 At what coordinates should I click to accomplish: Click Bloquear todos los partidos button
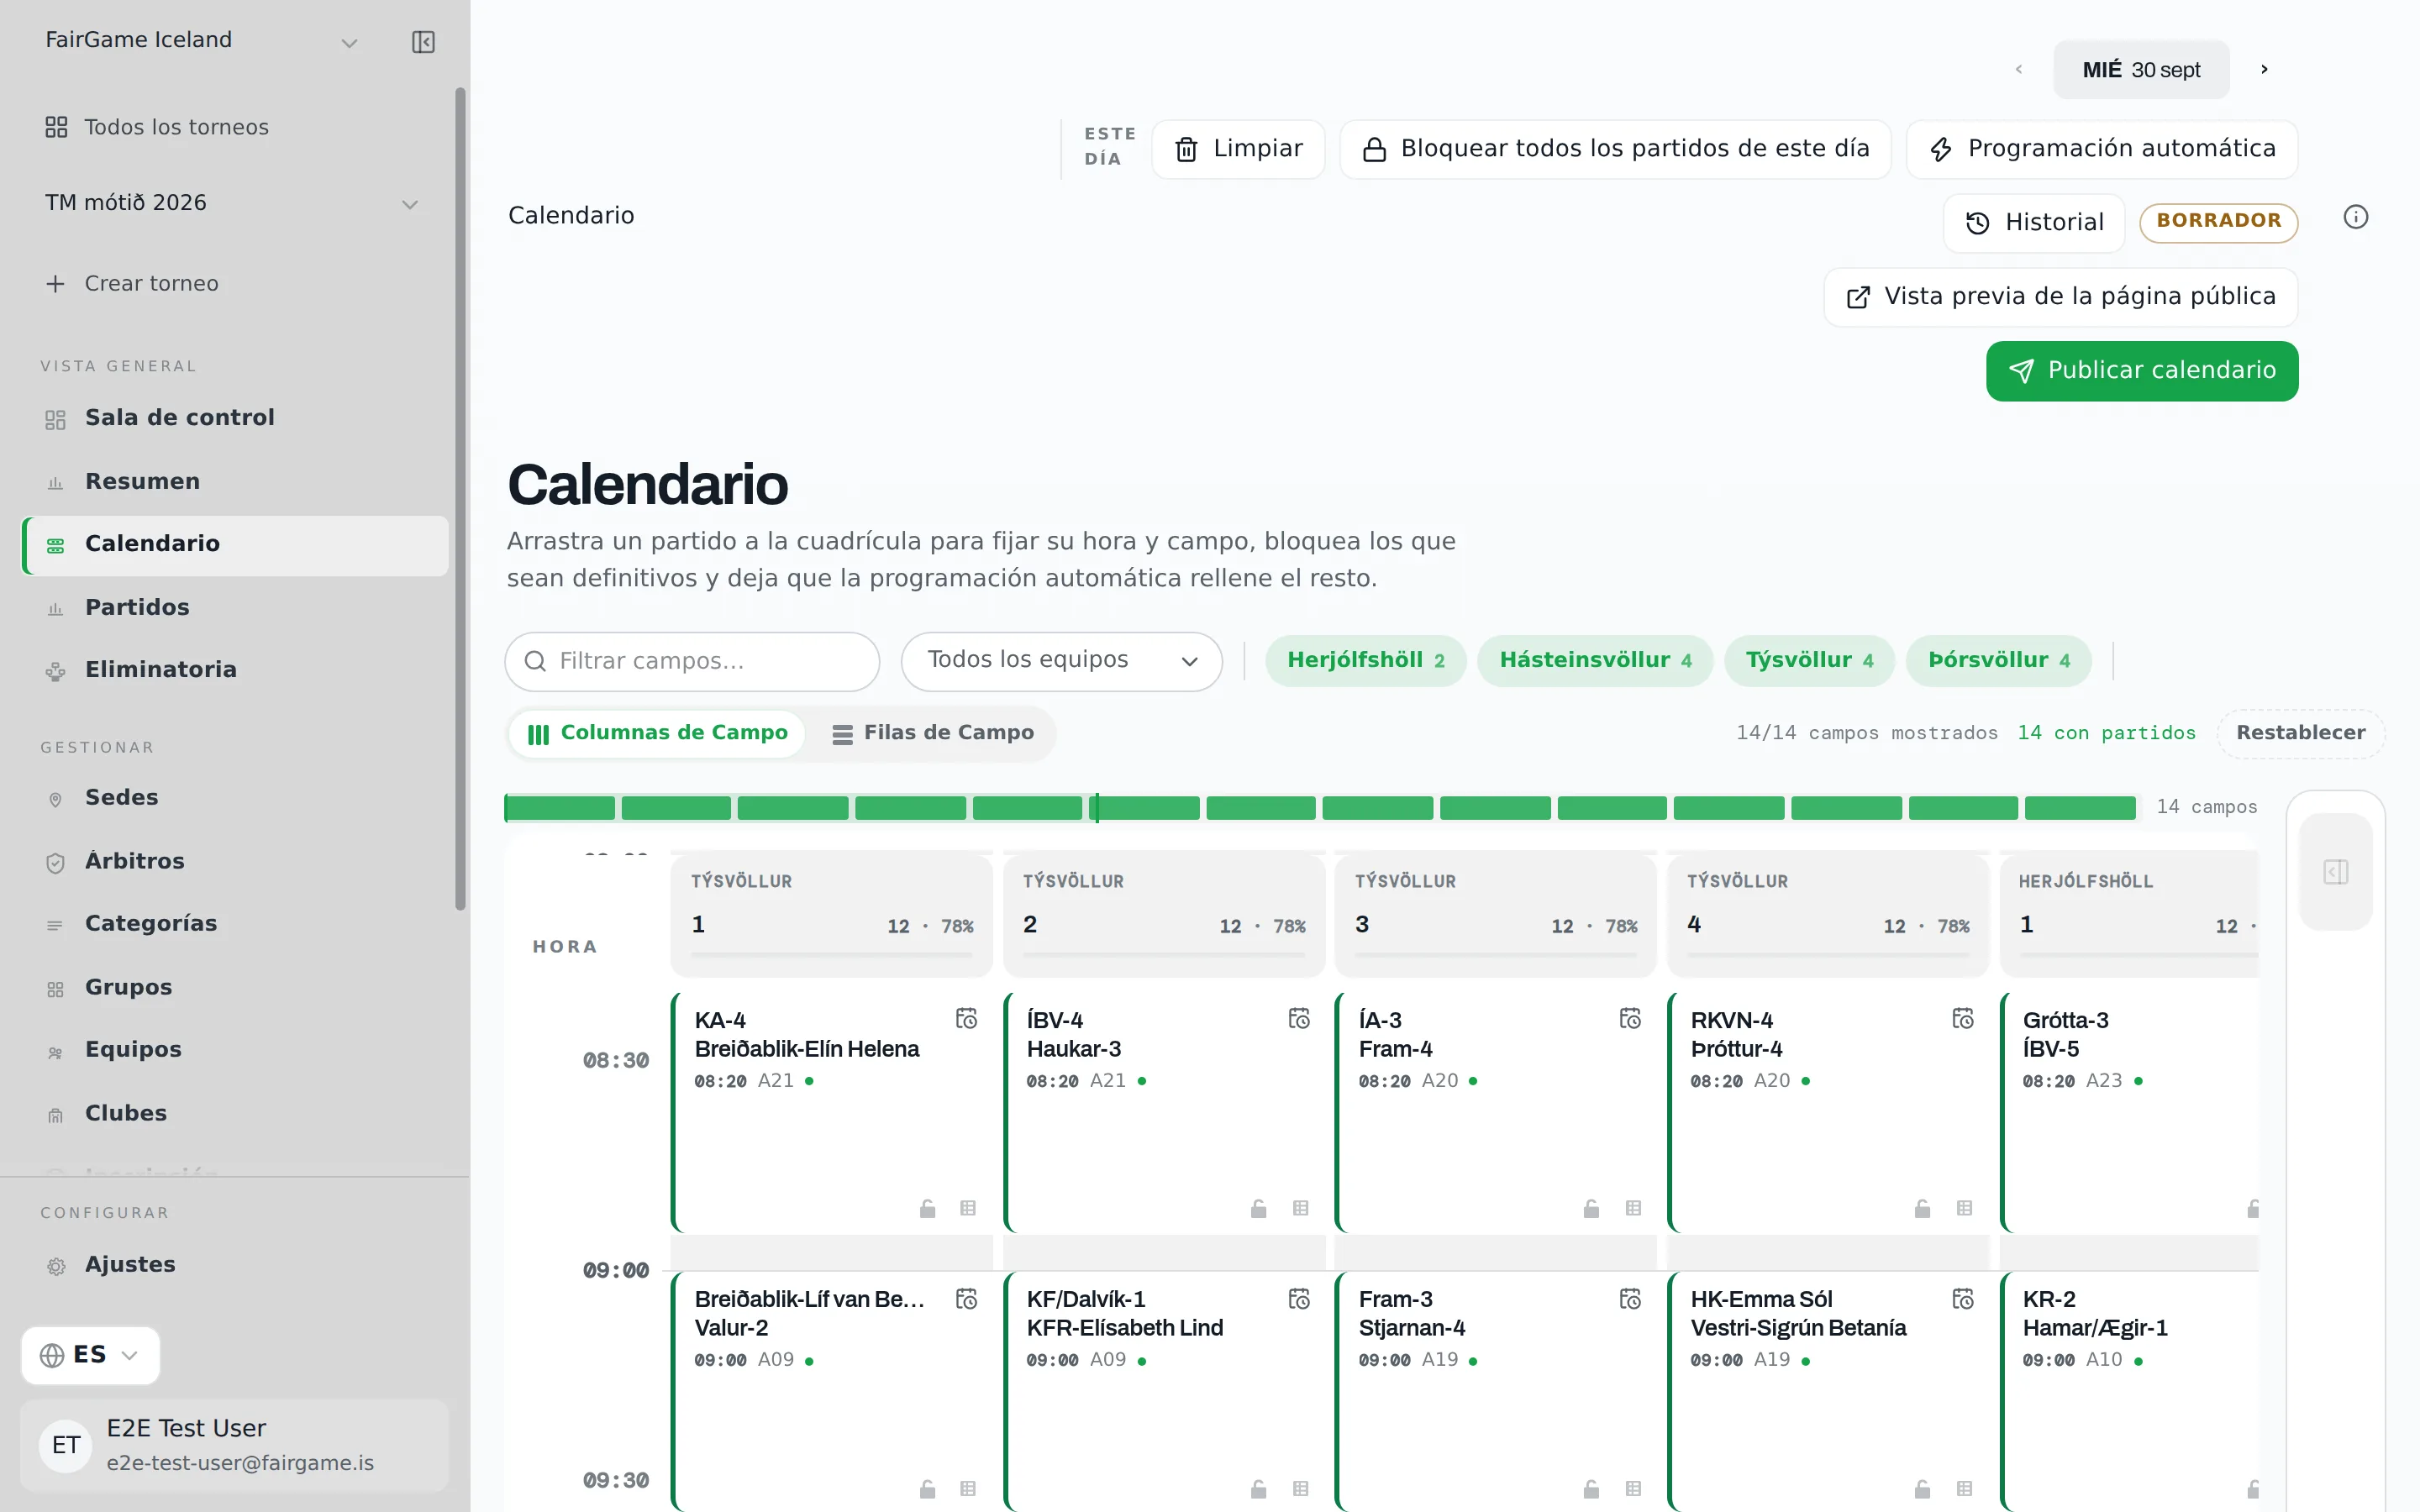1615,149
